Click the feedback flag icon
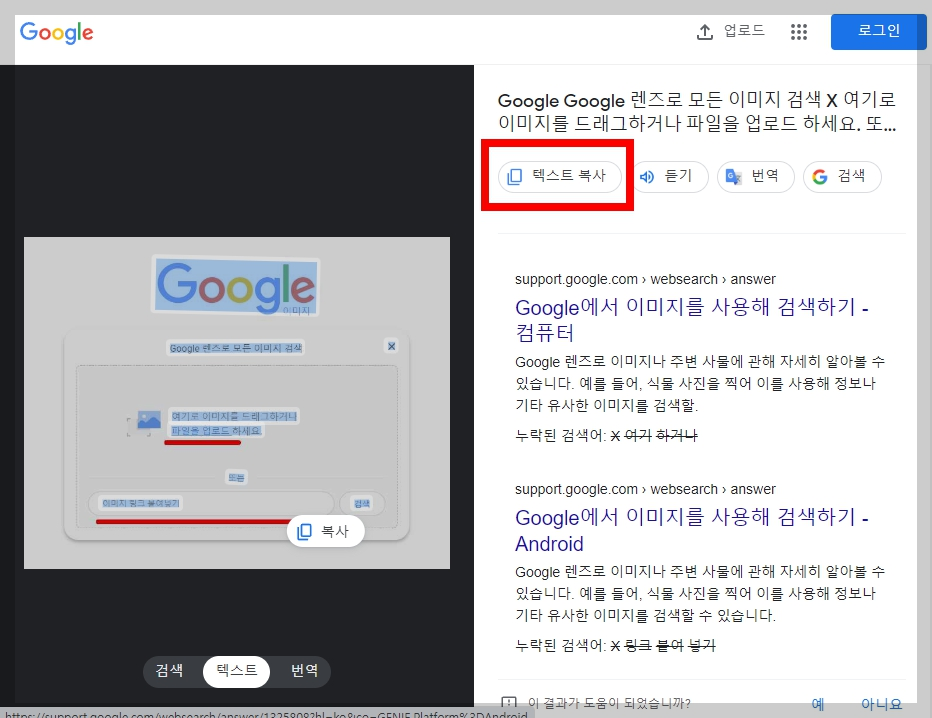Viewport: 932px width, 718px height. [509, 703]
